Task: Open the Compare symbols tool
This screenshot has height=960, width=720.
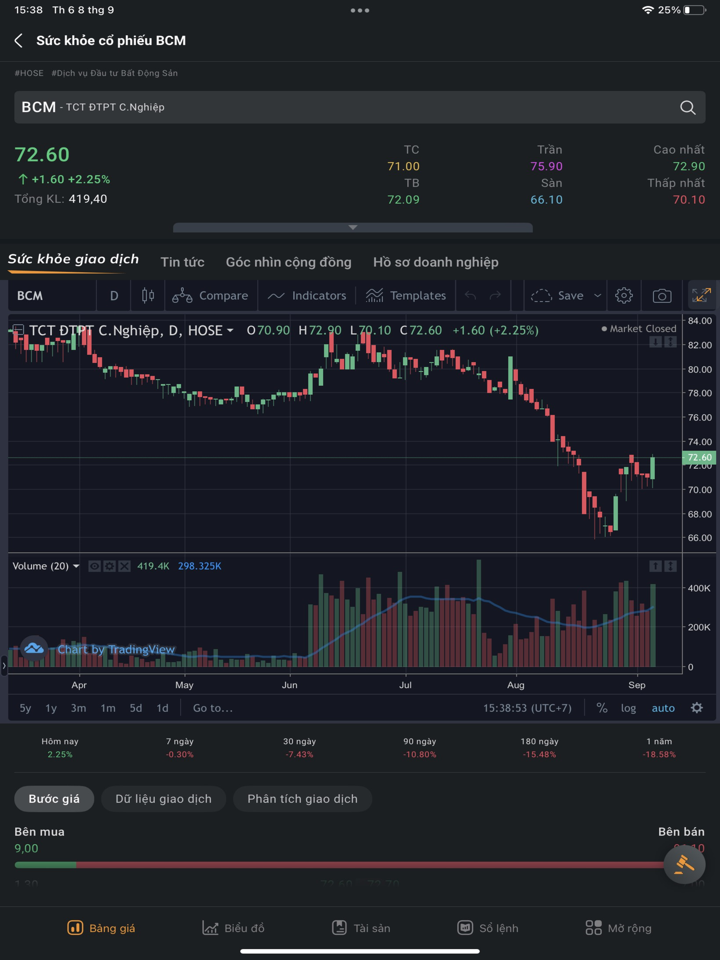Action: pyautogui.click(x=211, y=296)
